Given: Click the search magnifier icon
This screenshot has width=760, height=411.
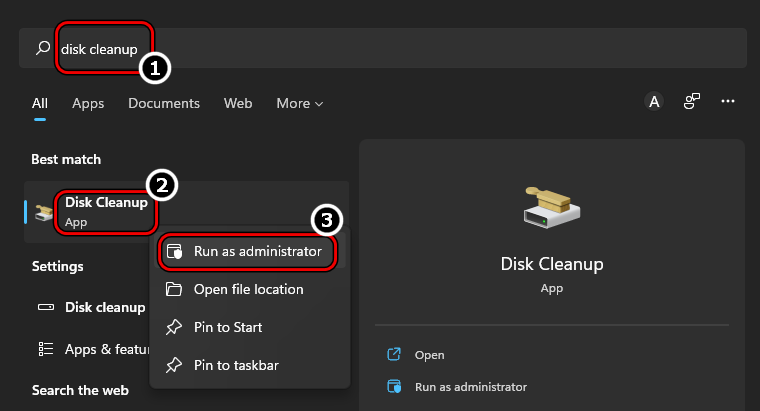Looking at the screenshot, I should click(x=42, y=48).
